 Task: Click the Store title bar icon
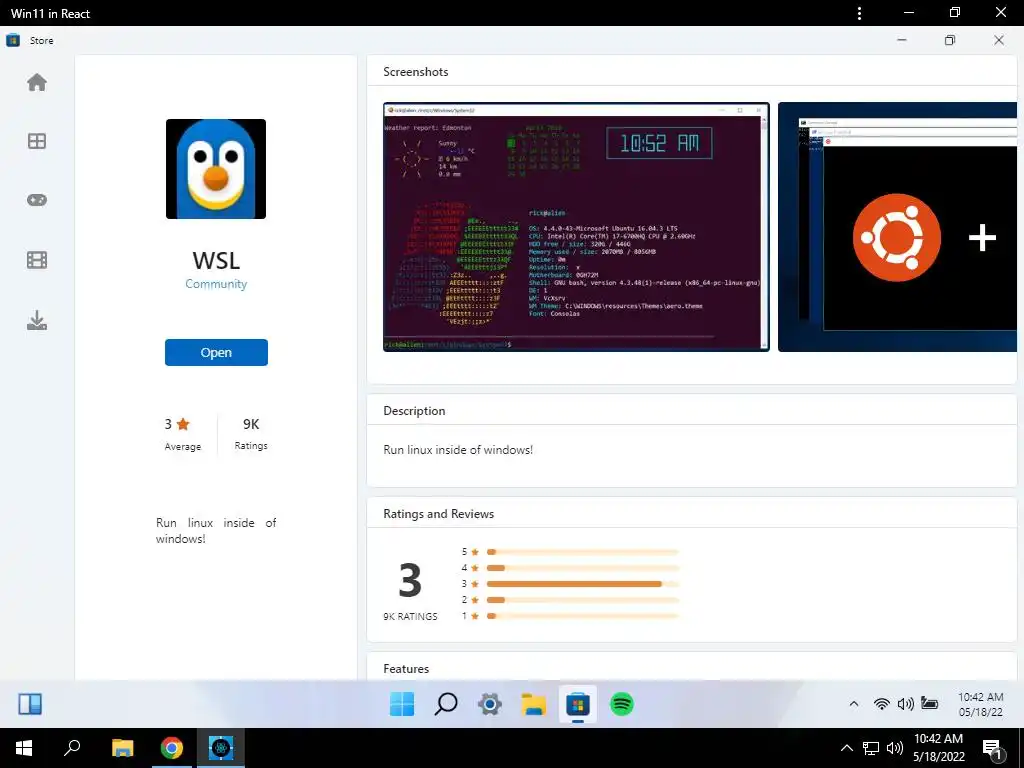click(13, 40)
